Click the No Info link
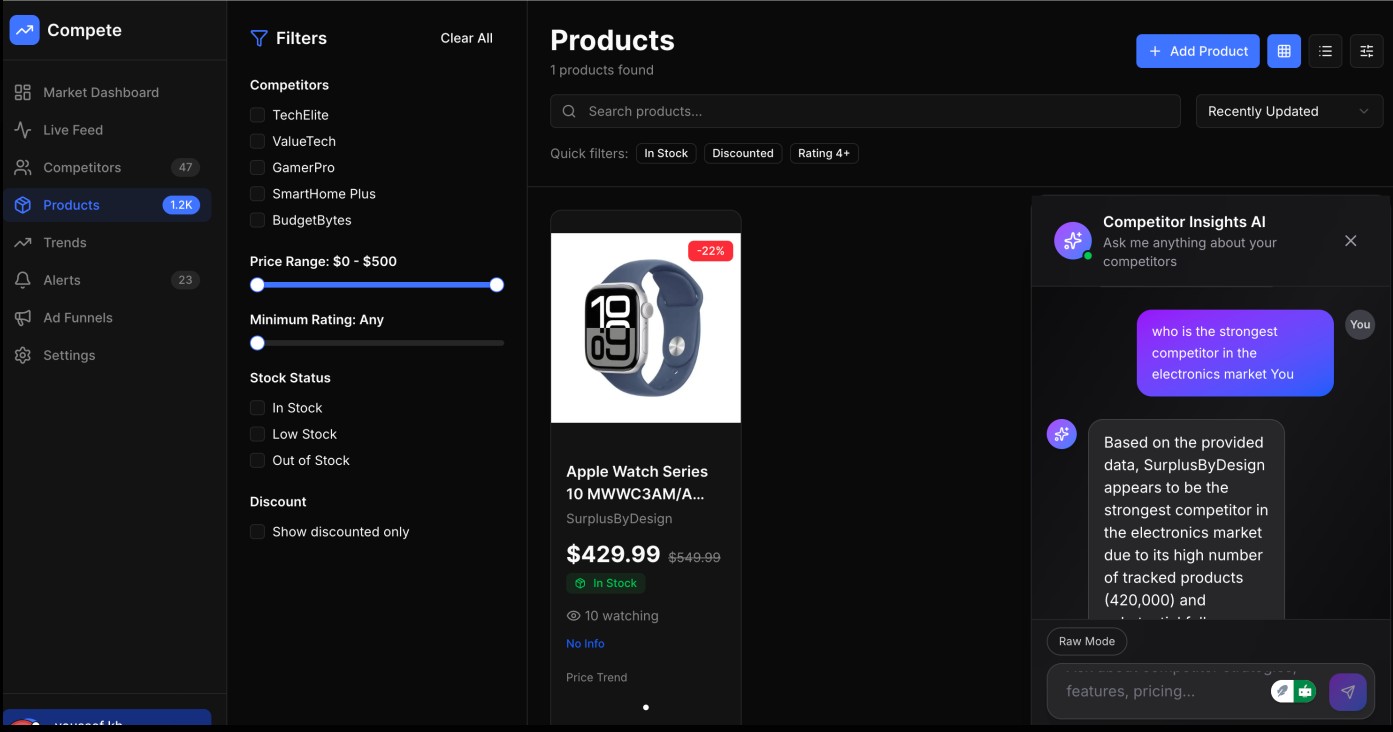1393x732 pixels. tap(585, 644)
